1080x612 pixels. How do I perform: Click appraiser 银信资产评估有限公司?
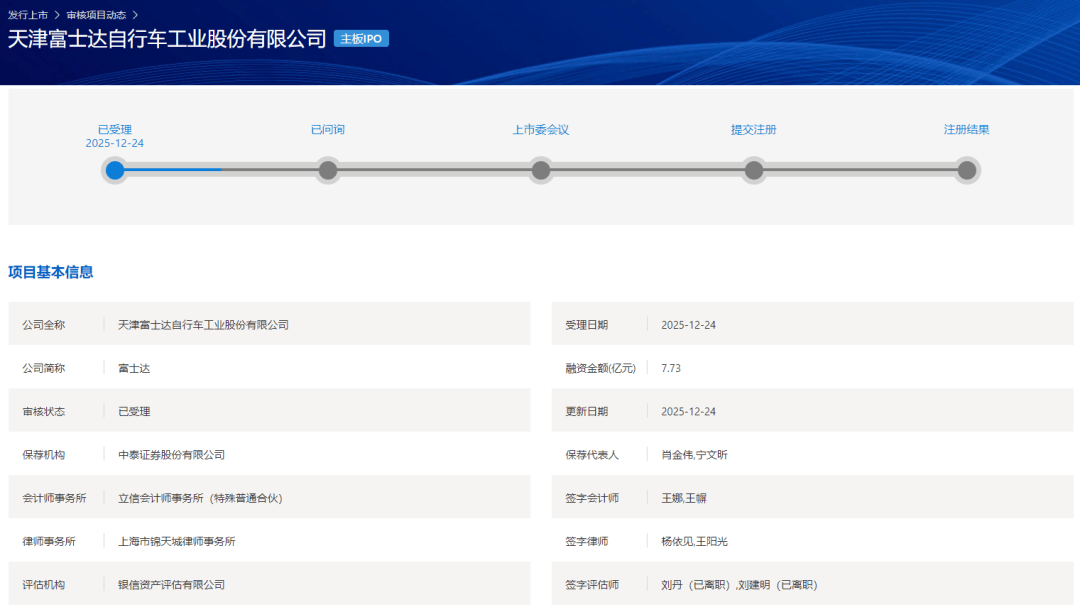(x=171, y=585)
